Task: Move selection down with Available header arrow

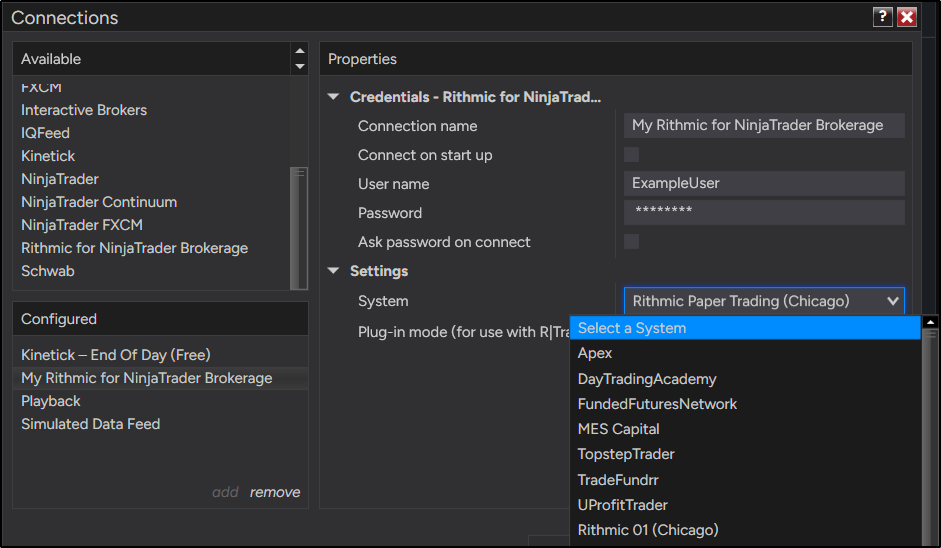Action: pyautogui.click(x=299, y=66)
